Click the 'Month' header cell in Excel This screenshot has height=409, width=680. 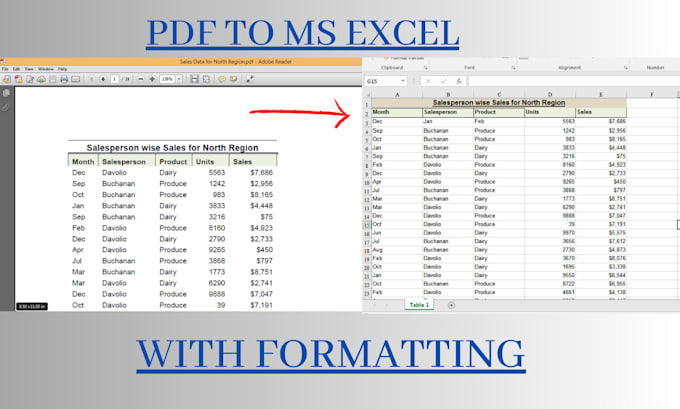(x=397, y=112)
